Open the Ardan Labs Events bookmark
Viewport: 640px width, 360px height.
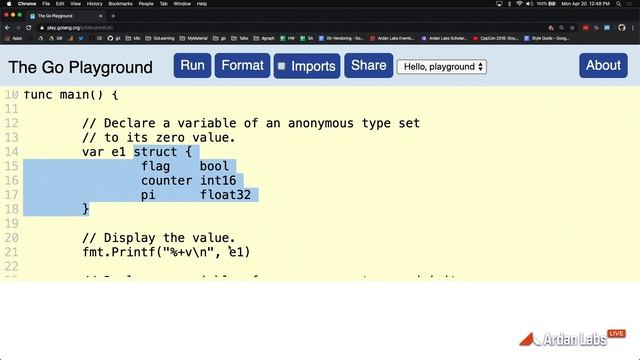tap(393, 38)
